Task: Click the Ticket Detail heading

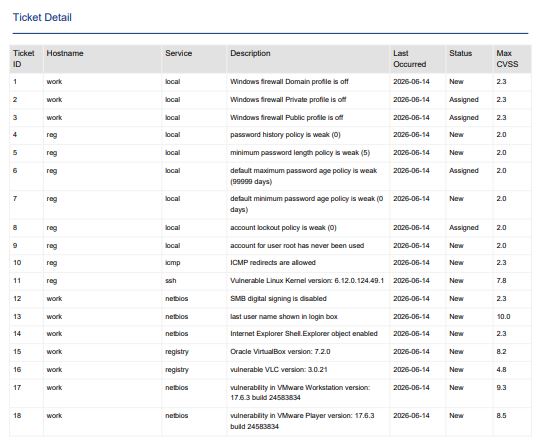Action: pyautogui.click(x=42, y=17)
